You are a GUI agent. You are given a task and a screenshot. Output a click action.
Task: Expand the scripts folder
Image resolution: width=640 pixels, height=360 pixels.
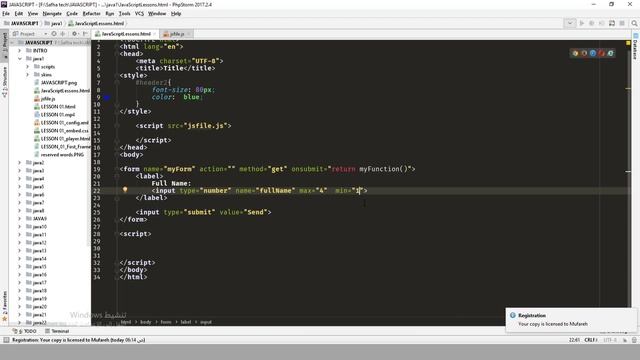tap(27, 67)
